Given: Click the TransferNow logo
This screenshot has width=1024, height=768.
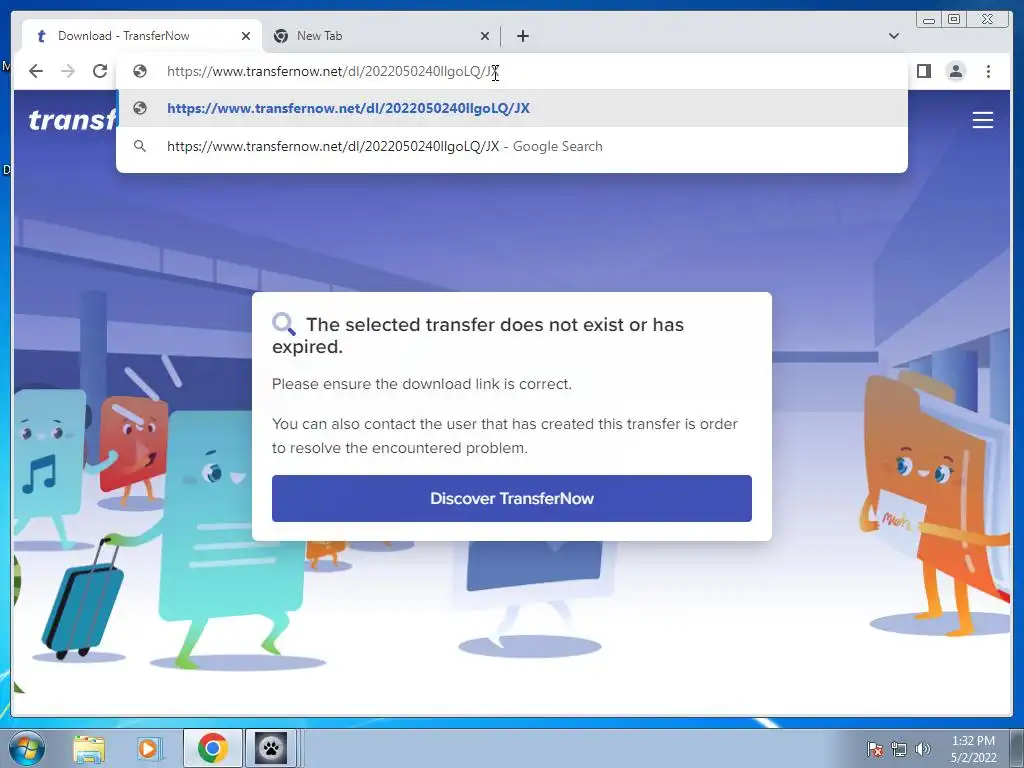Looking at the screenshot, I should point(72,120).
